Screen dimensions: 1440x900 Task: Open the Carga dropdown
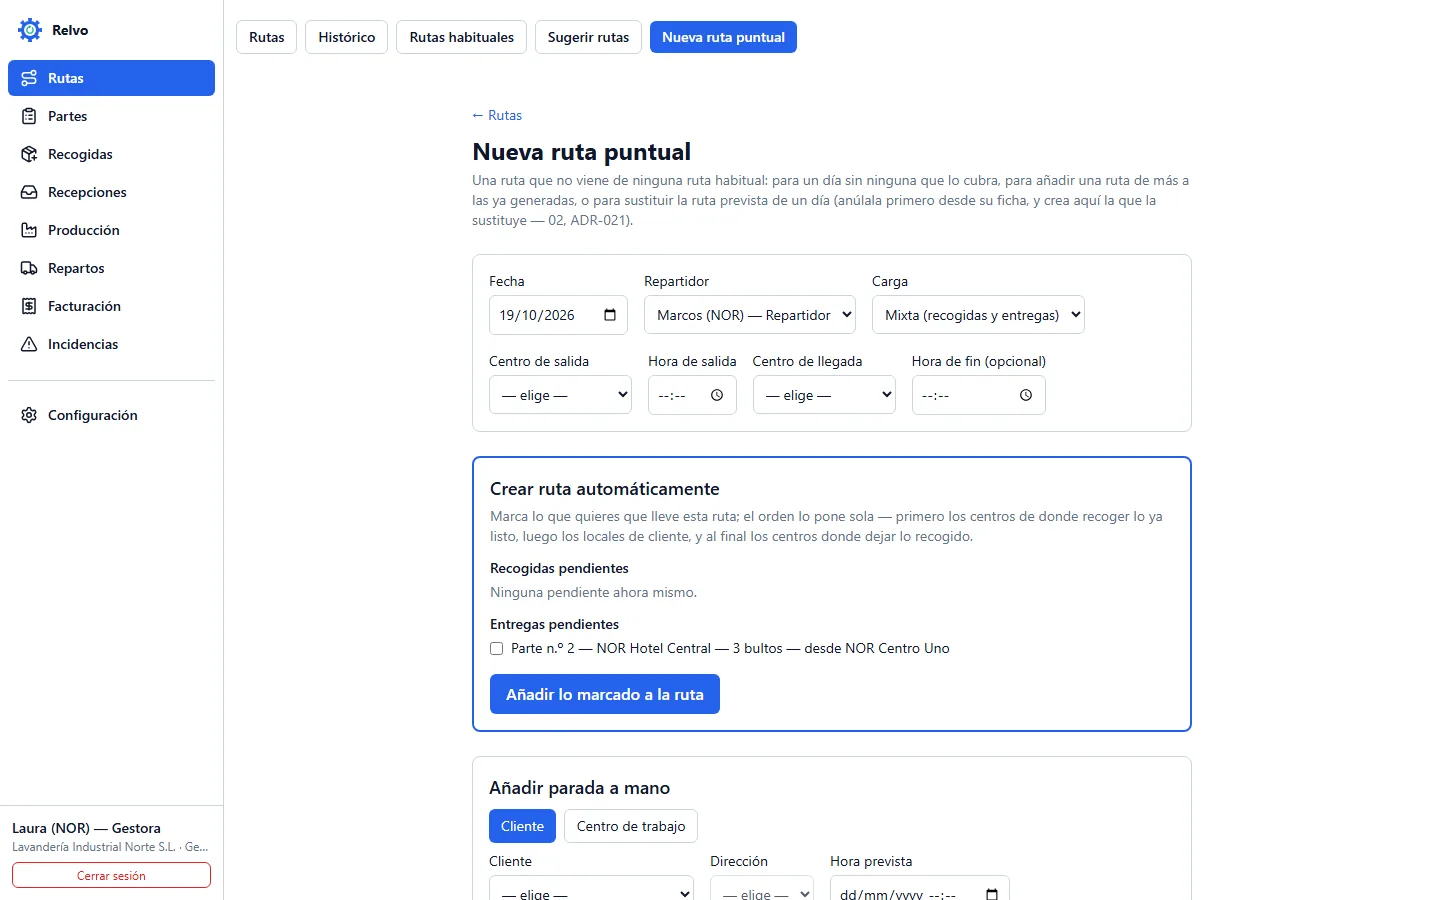pos(978,315)
